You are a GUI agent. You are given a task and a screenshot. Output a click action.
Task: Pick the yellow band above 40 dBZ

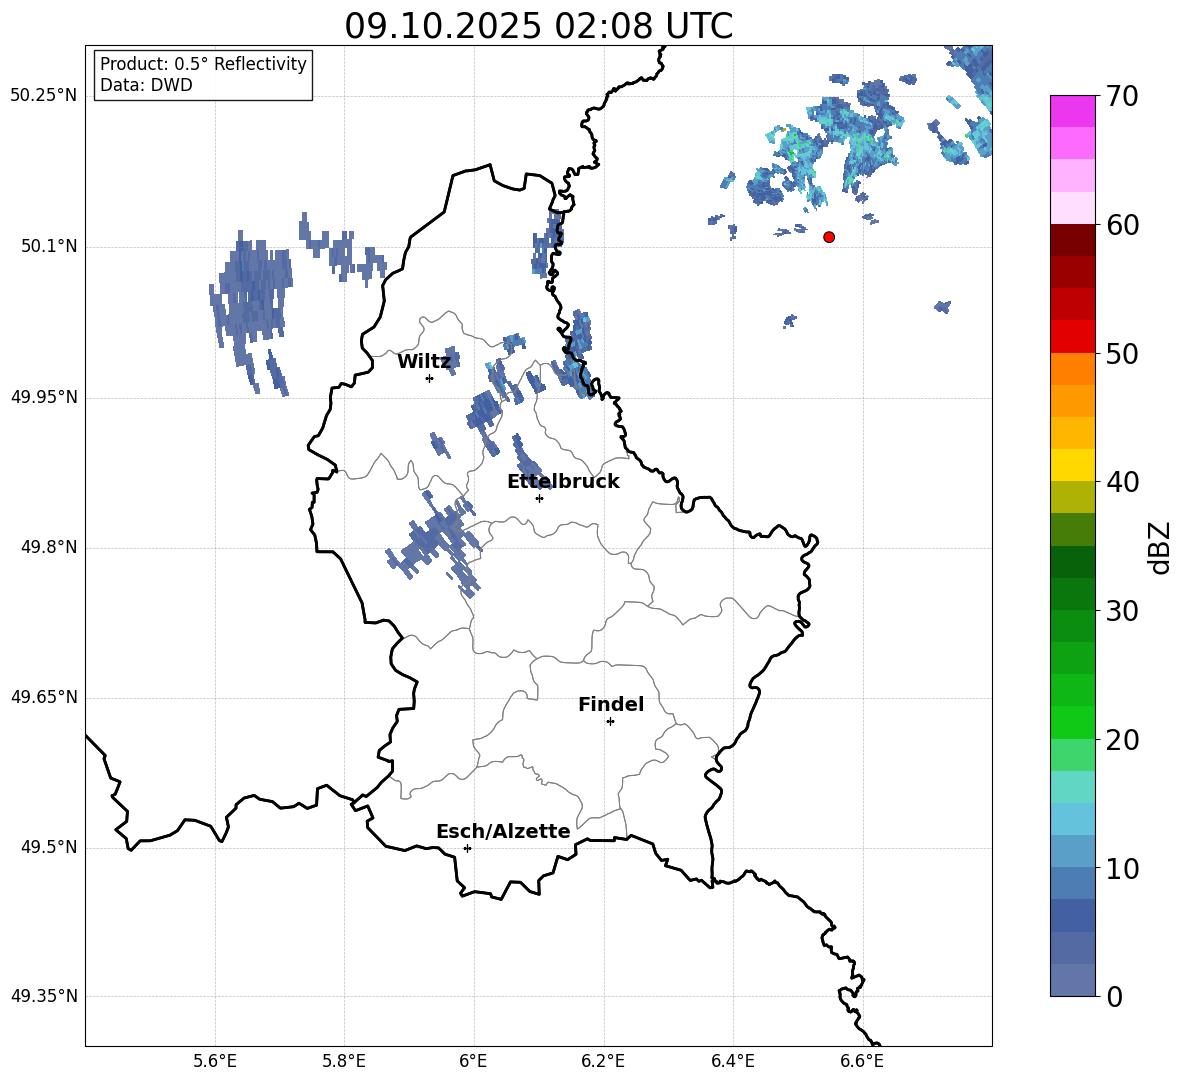[1072, 465]
